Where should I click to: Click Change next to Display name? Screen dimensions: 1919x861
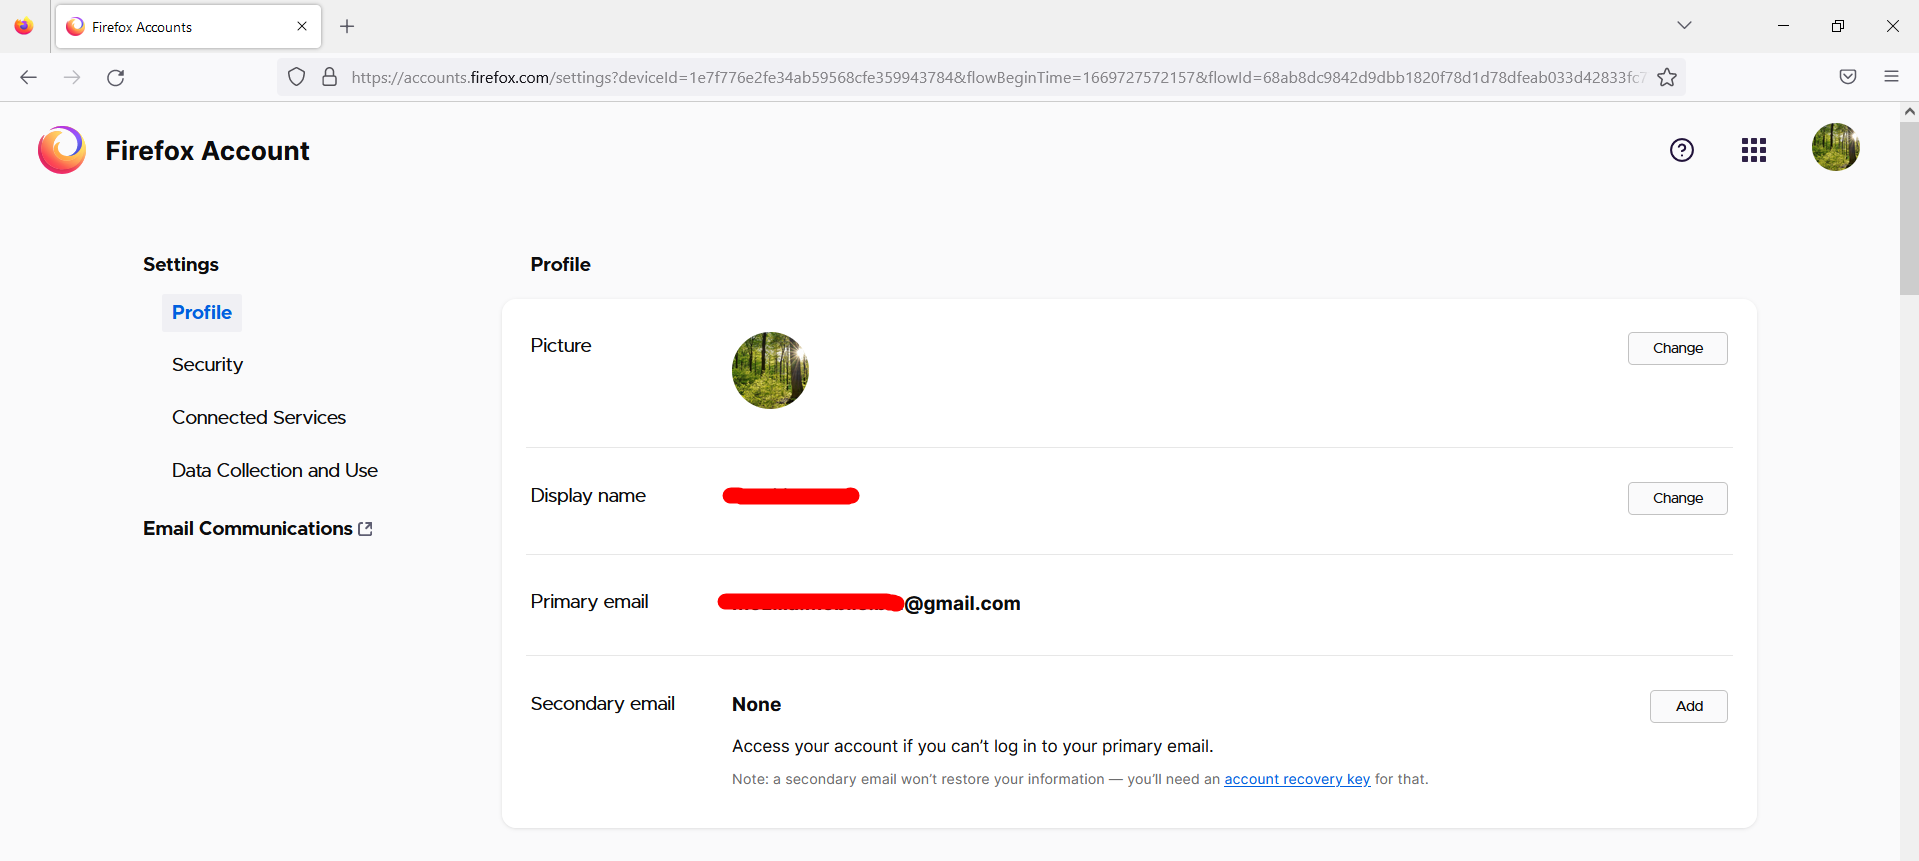[x=1677, y=498]
